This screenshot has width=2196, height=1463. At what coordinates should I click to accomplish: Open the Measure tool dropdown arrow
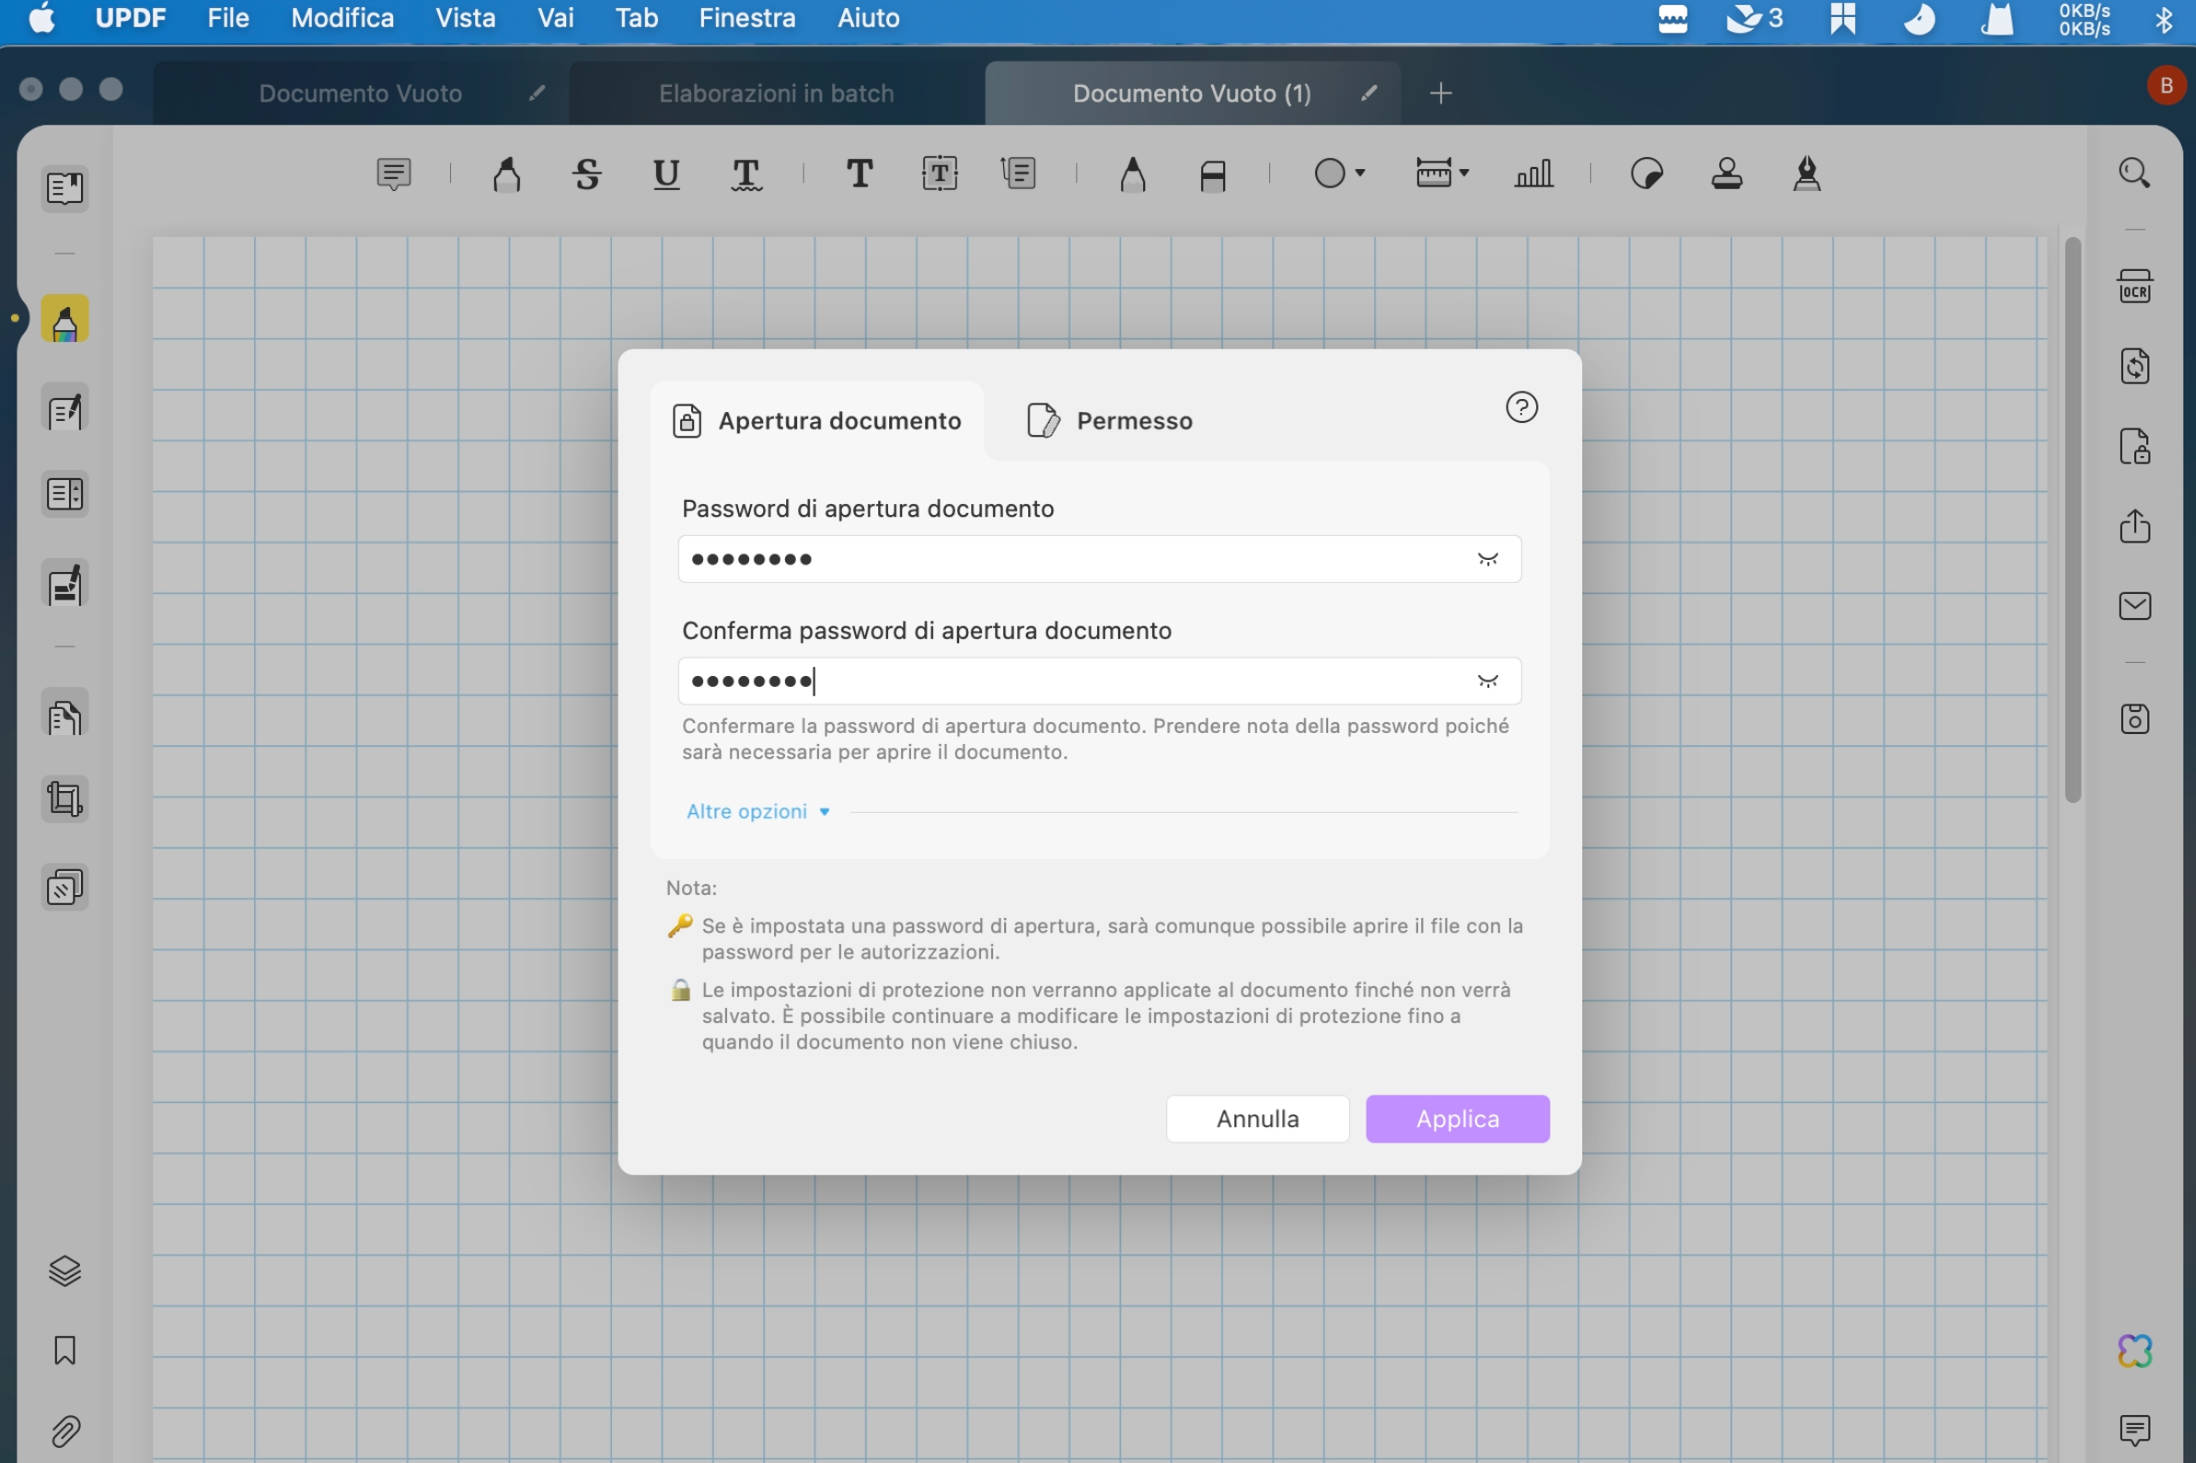[x=1464, y=174]
